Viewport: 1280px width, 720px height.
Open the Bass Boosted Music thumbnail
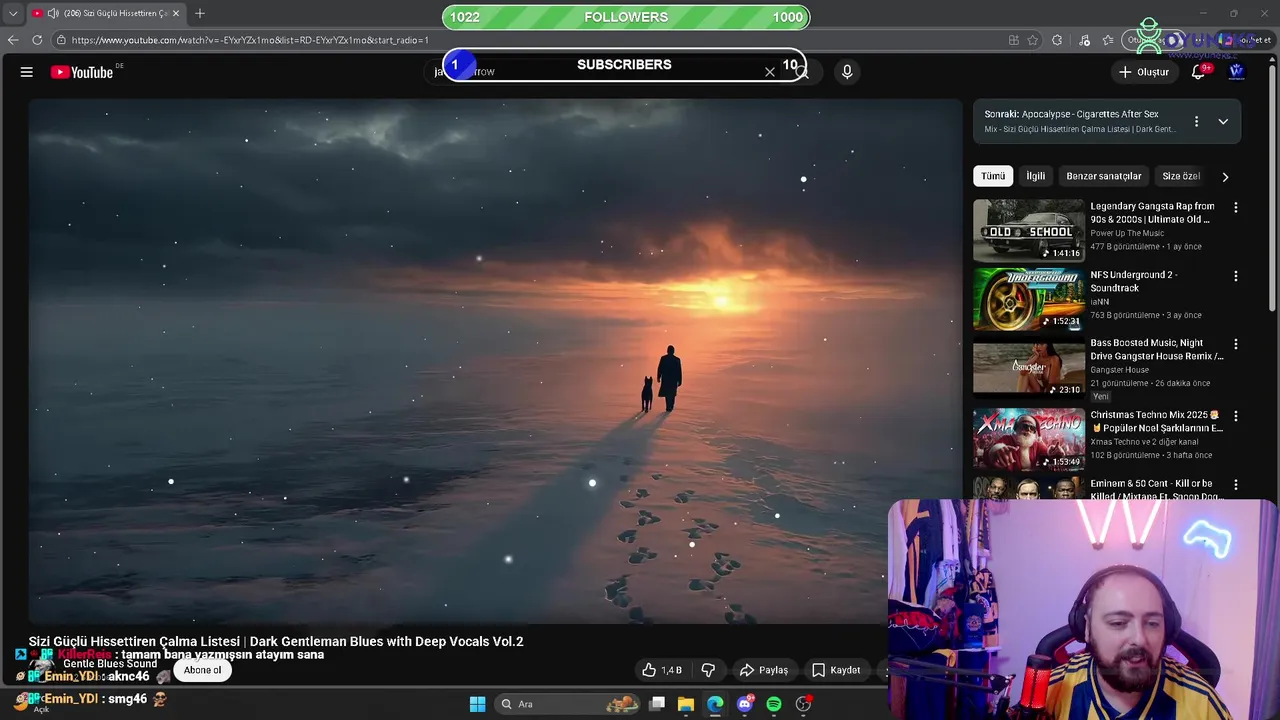pos(1029,367)
